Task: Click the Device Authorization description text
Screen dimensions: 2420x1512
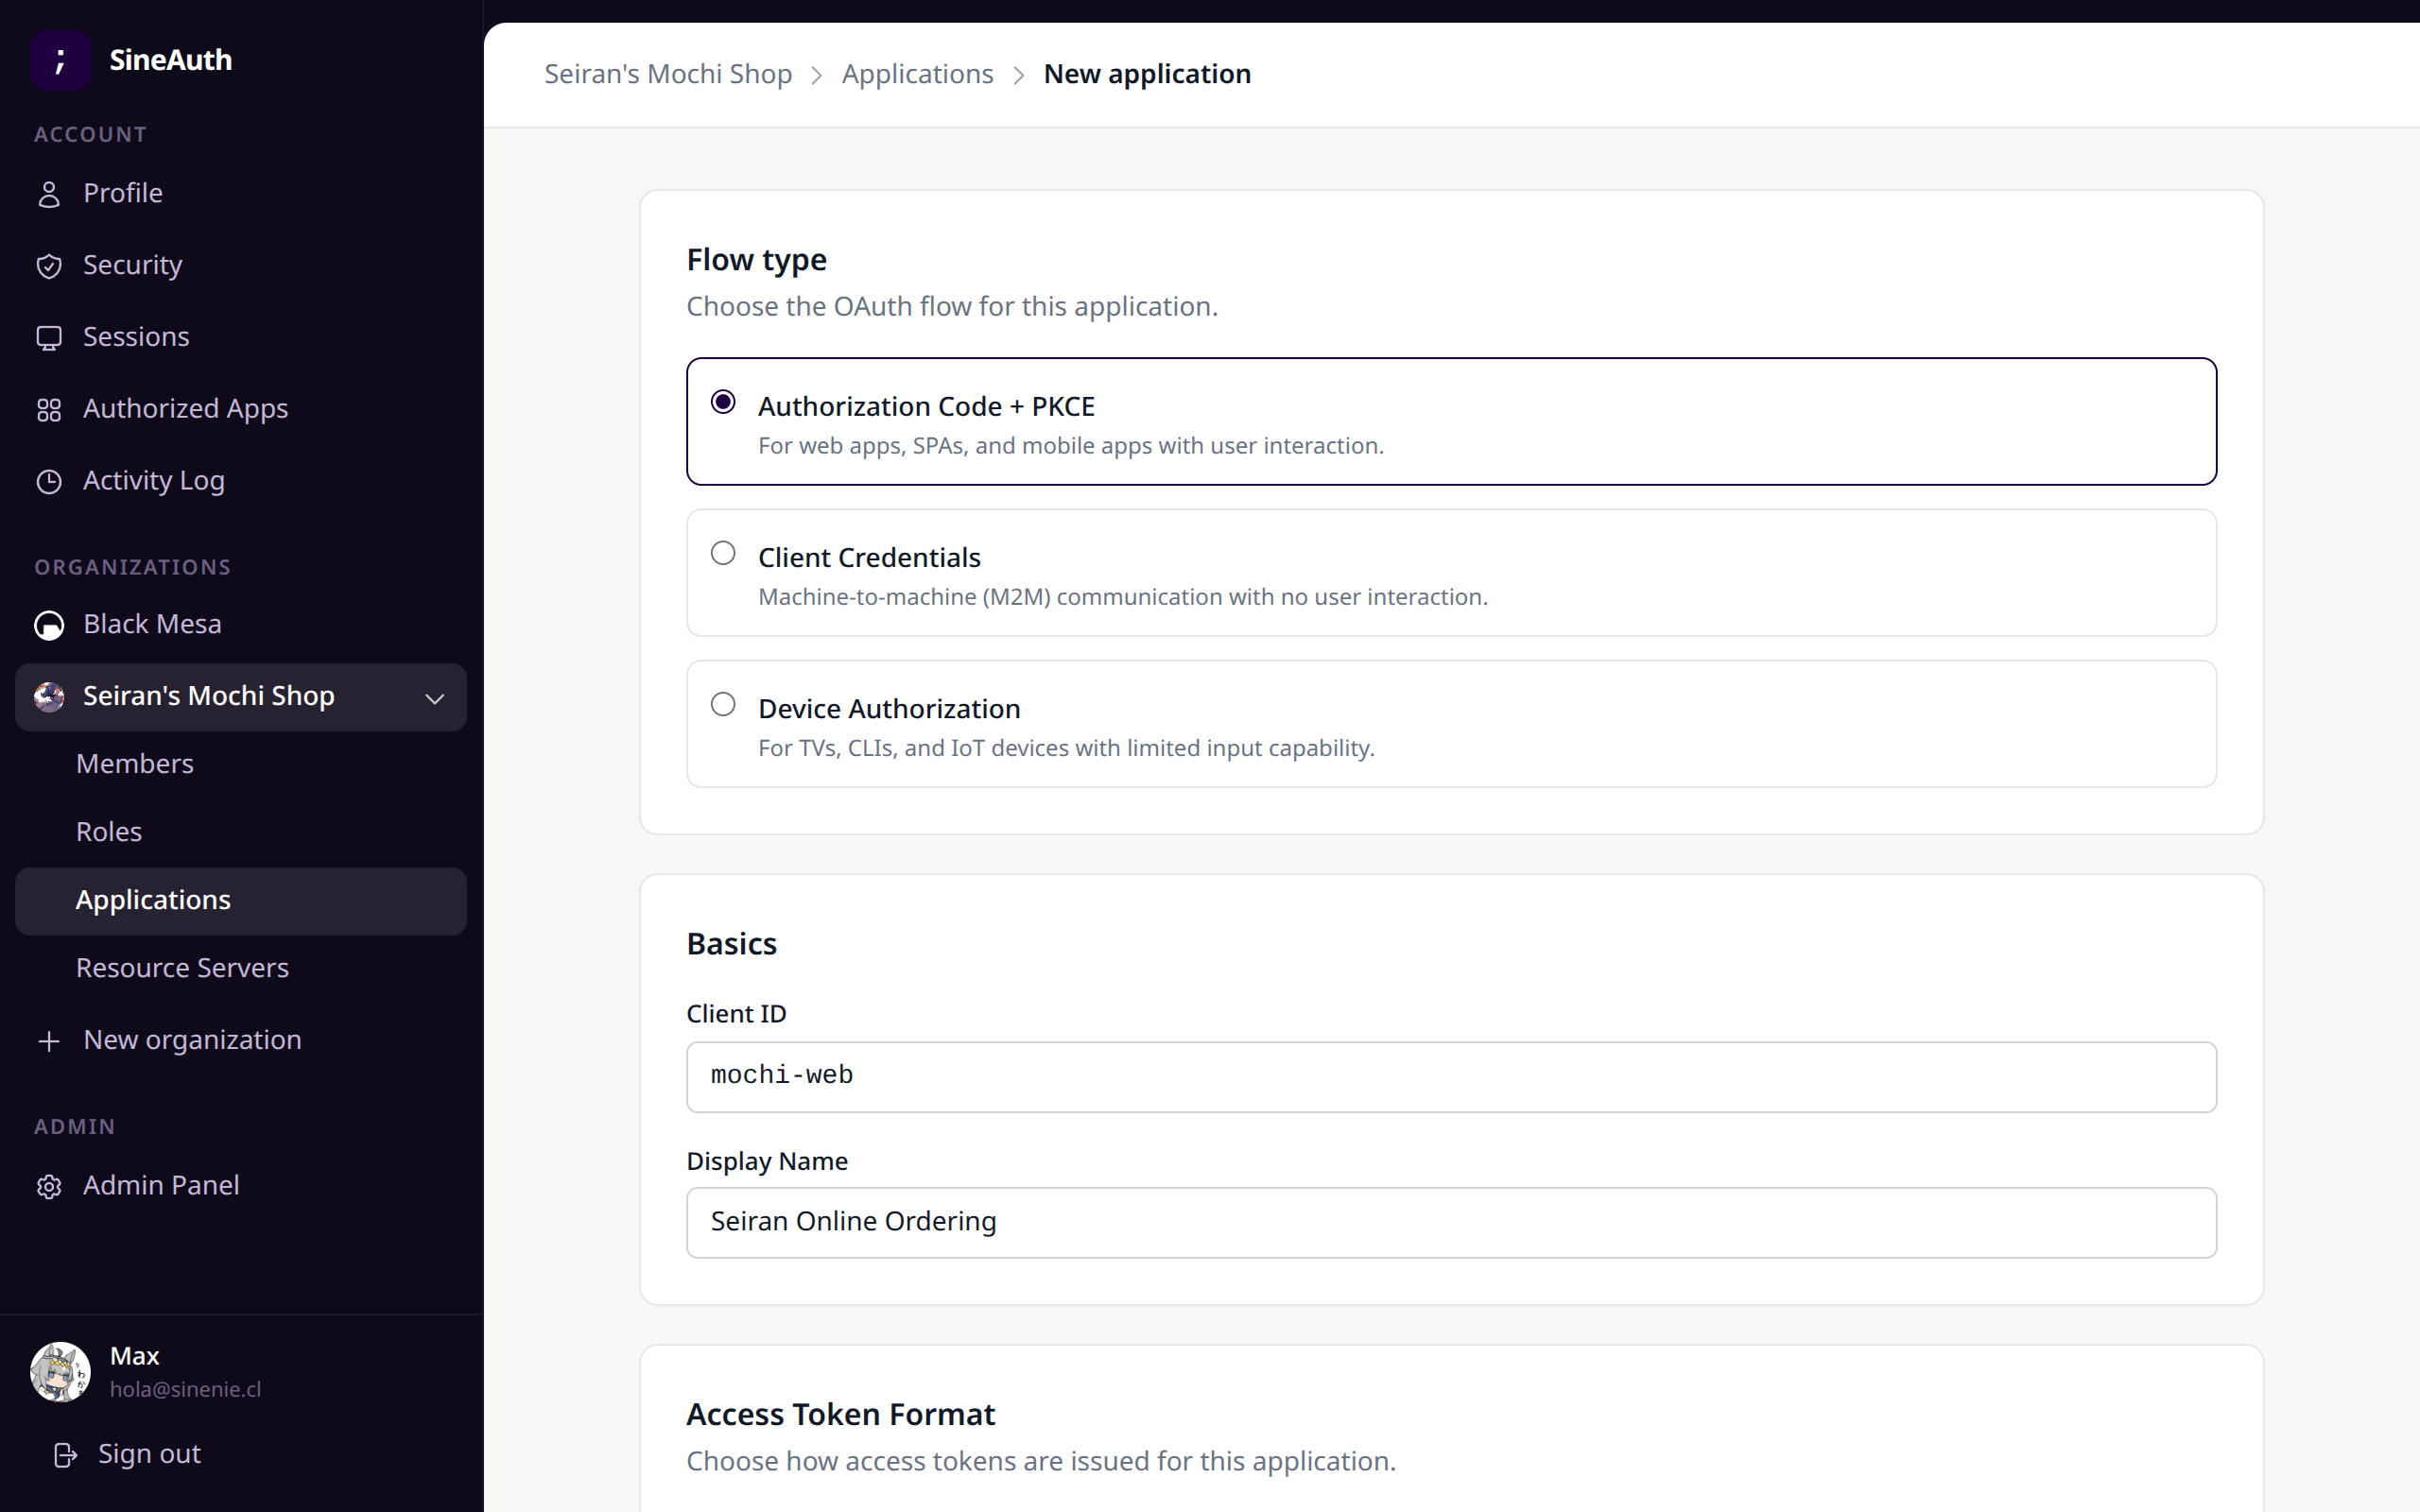Action: tap(1066, 748)
